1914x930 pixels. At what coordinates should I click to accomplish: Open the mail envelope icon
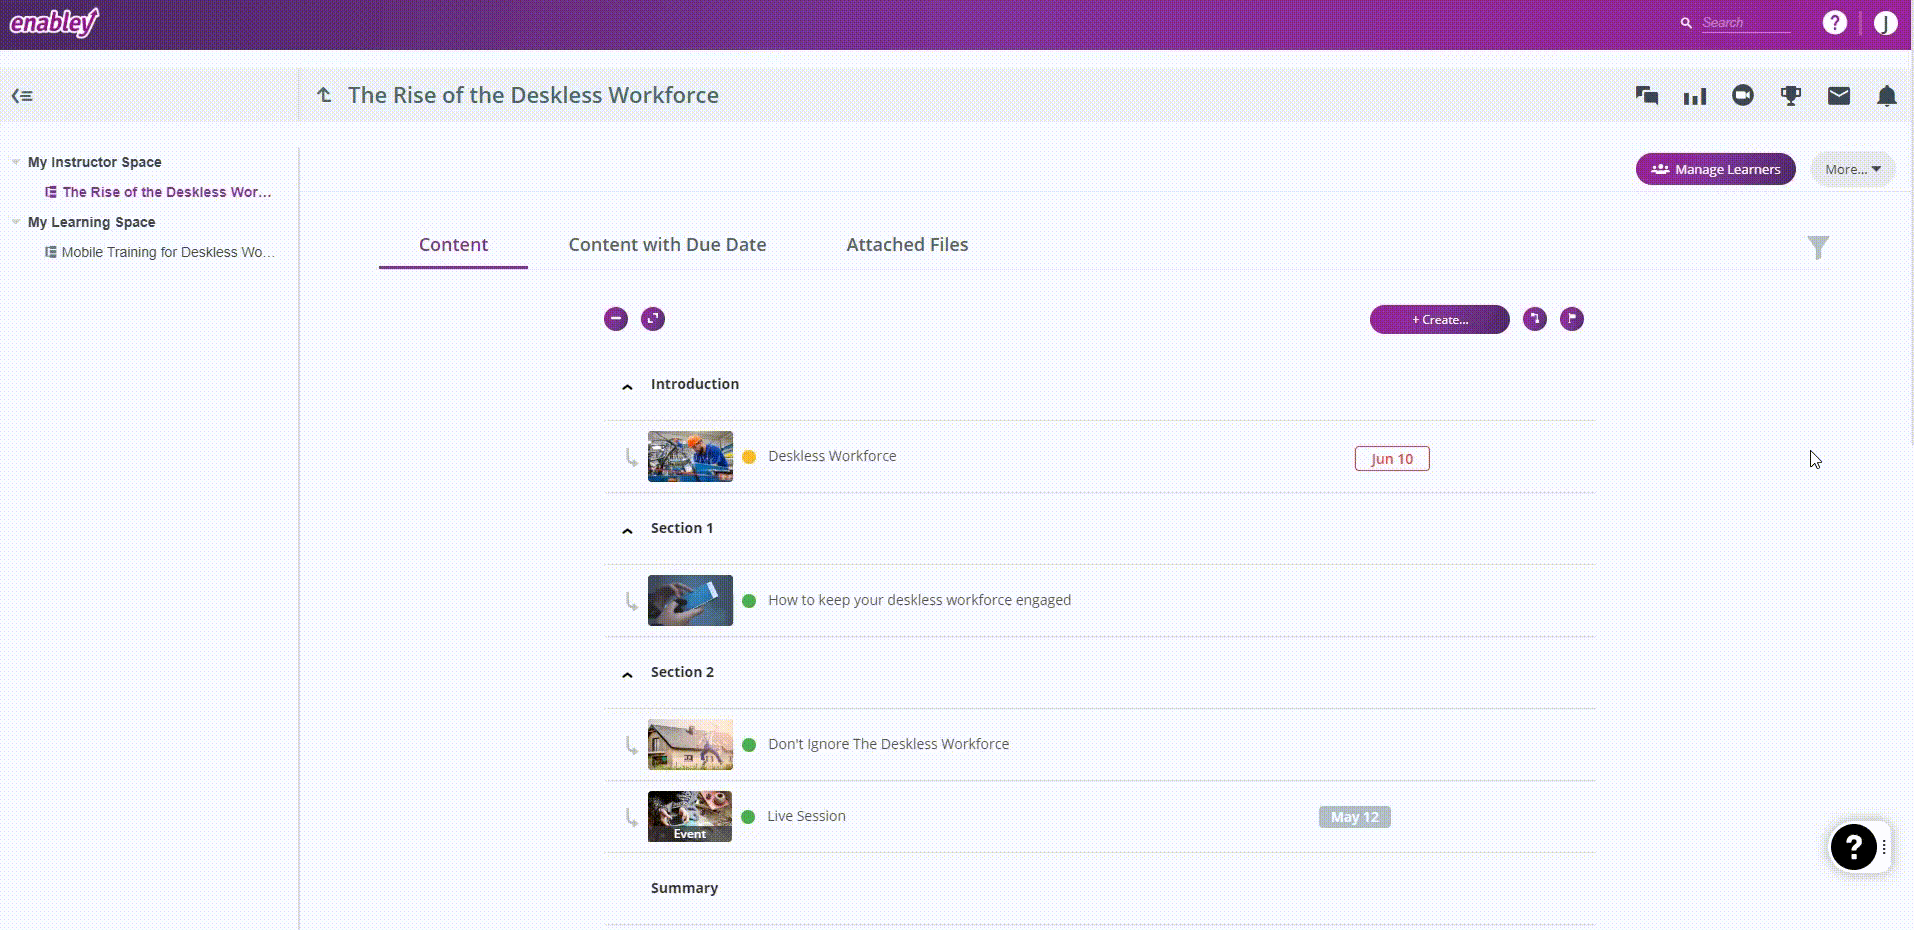[x=1838, y=96]
